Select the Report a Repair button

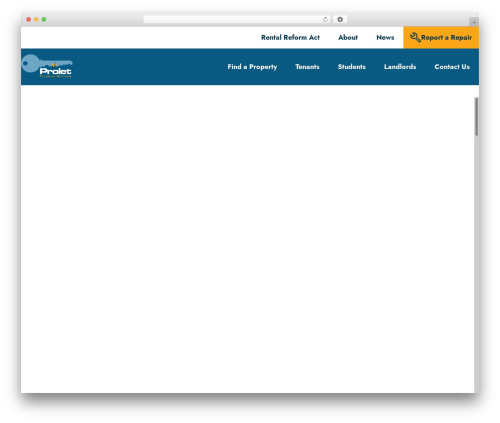coord(441,37)
